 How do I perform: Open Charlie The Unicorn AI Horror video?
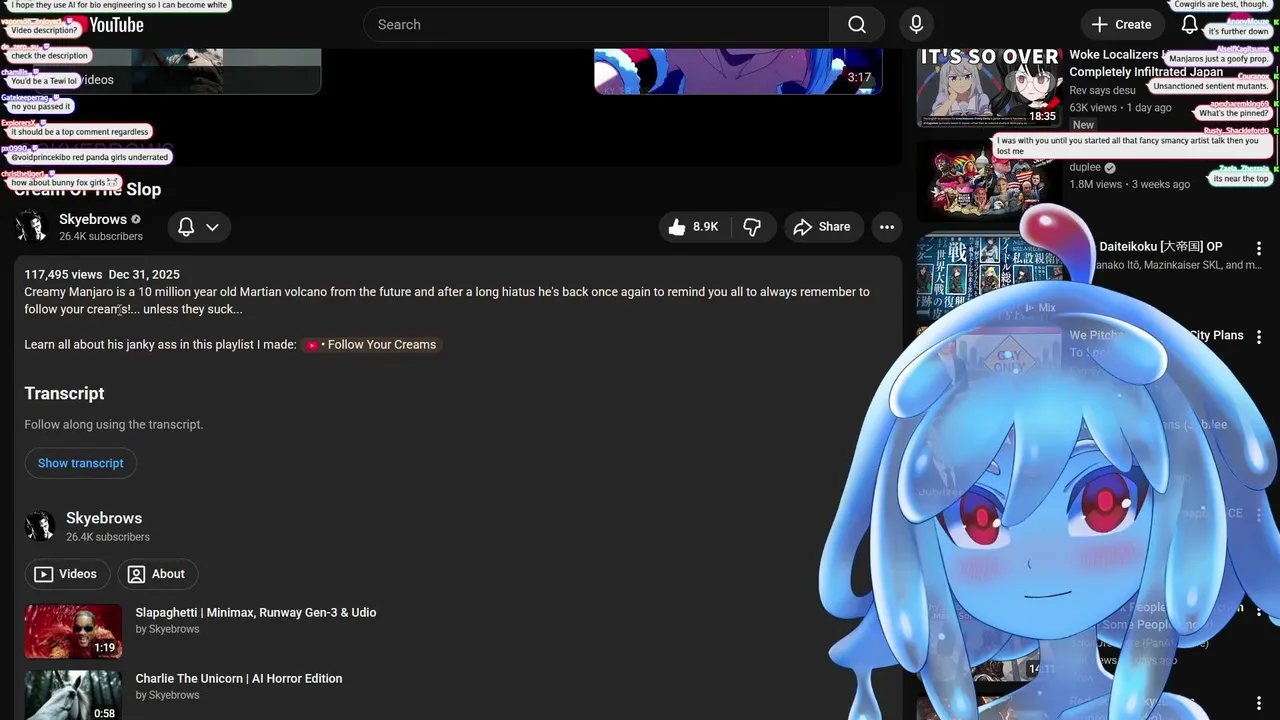(239, 678)
